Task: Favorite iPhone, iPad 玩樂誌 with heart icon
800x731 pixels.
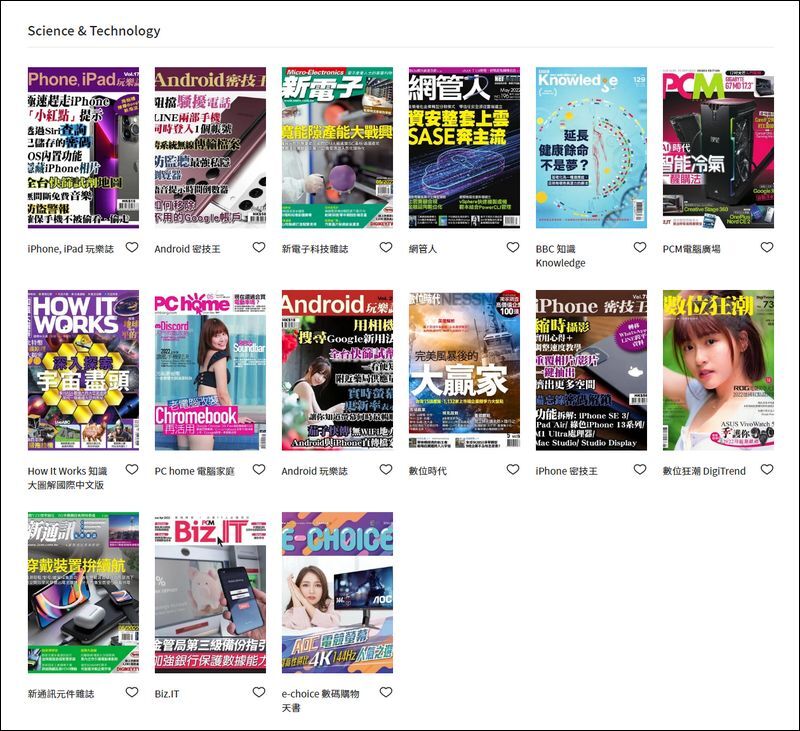Action: click(x=132, y=247)
